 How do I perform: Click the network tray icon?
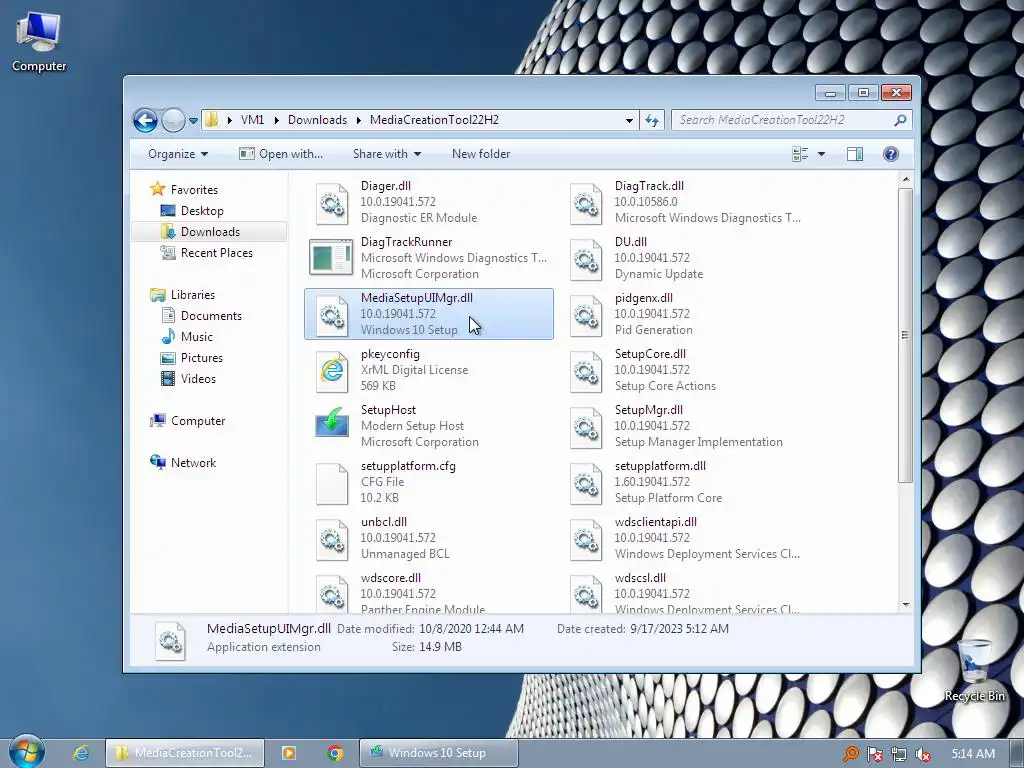click(x=899, y=754)
